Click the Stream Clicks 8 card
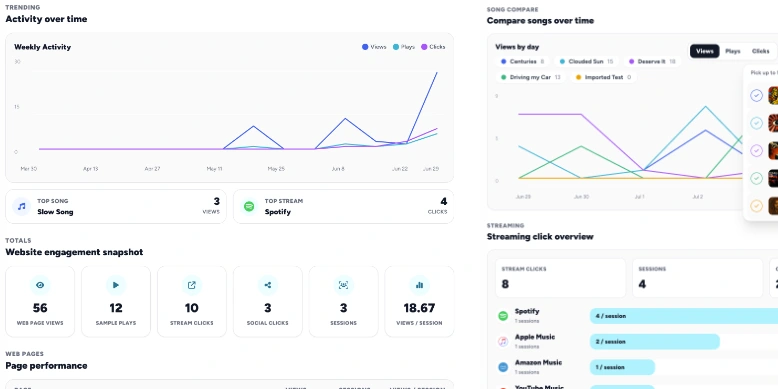The image size is (778, 389). pos(560,278)
